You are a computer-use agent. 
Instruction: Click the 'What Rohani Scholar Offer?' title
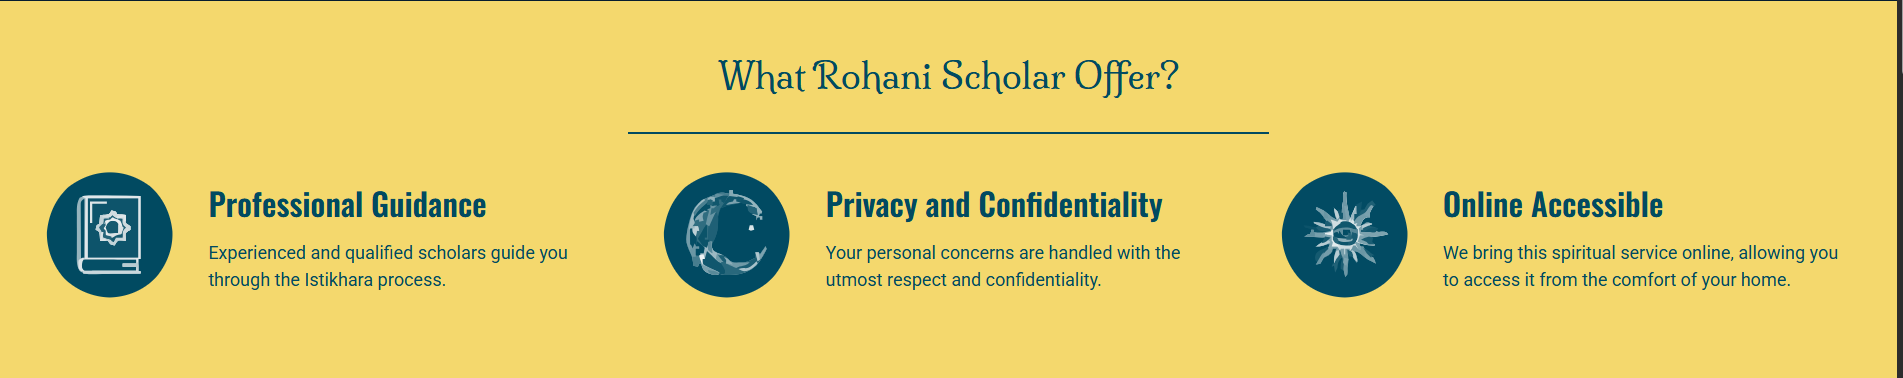click(949, 77)
